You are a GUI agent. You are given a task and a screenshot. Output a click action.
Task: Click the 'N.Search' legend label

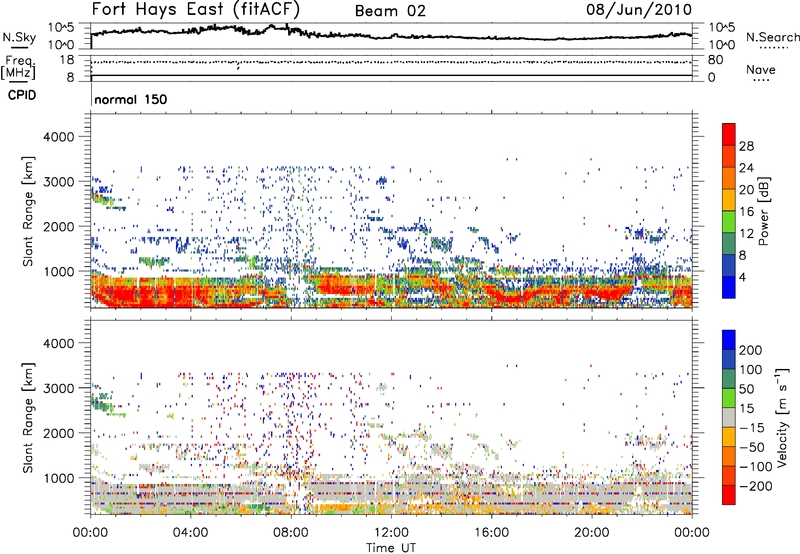[772, 37]
